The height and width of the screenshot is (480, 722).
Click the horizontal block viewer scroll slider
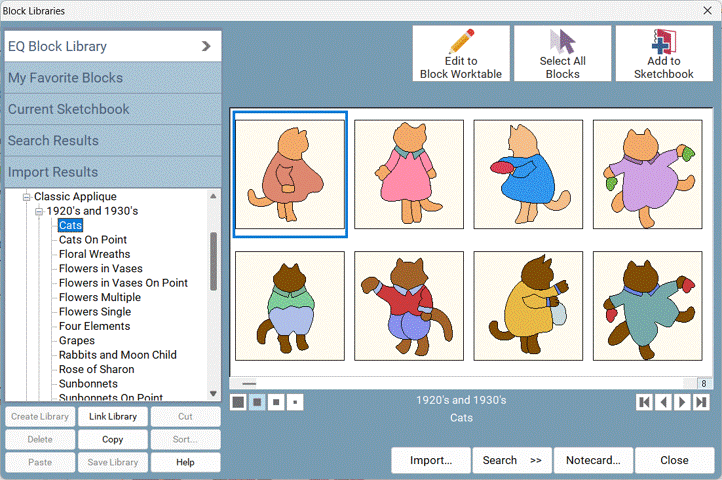point(249,383)
